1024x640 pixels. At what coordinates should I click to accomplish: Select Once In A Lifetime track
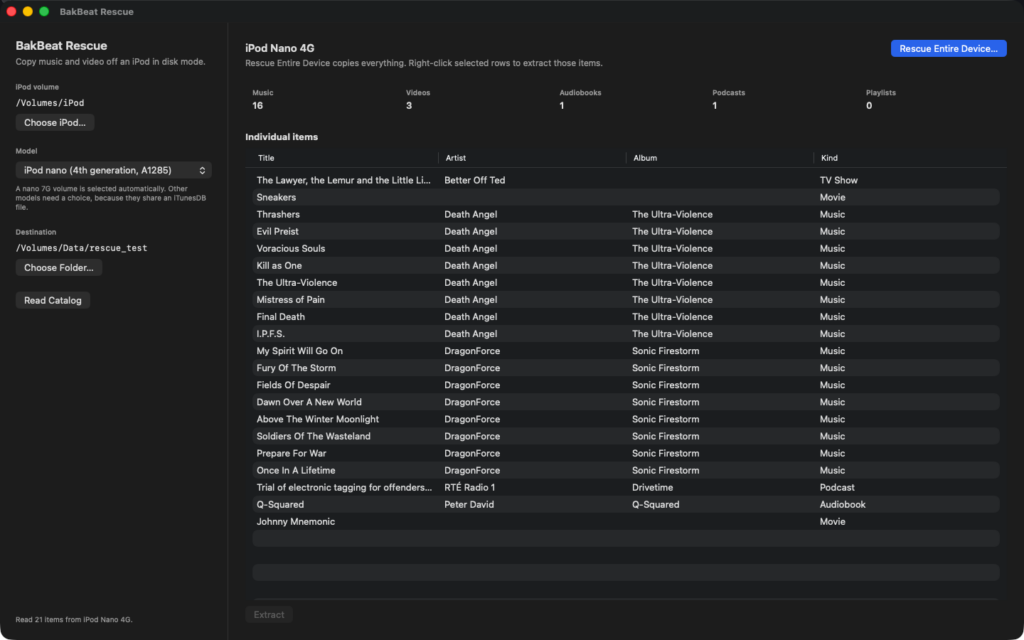click(x=626, y=470)
